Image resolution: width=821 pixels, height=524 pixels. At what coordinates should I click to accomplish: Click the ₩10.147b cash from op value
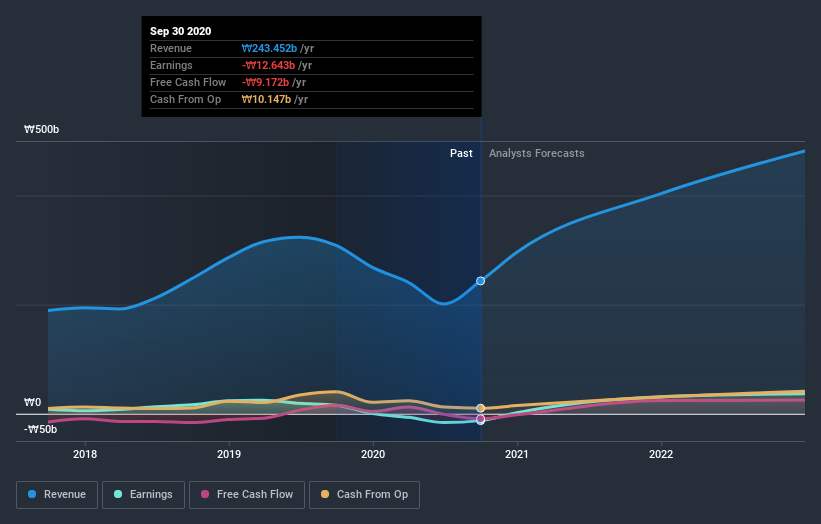267,99
